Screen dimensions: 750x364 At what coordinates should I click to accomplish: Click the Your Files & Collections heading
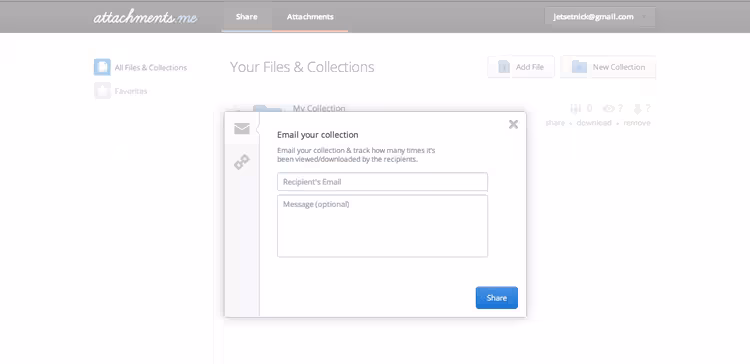tap(302, 67)
